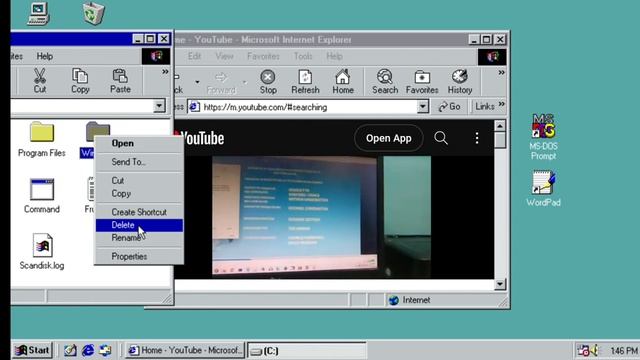The width and height of the screenshot is (640, 360).
Task: Click Copy in the C: window toolbar
Action: pos(80,81)
